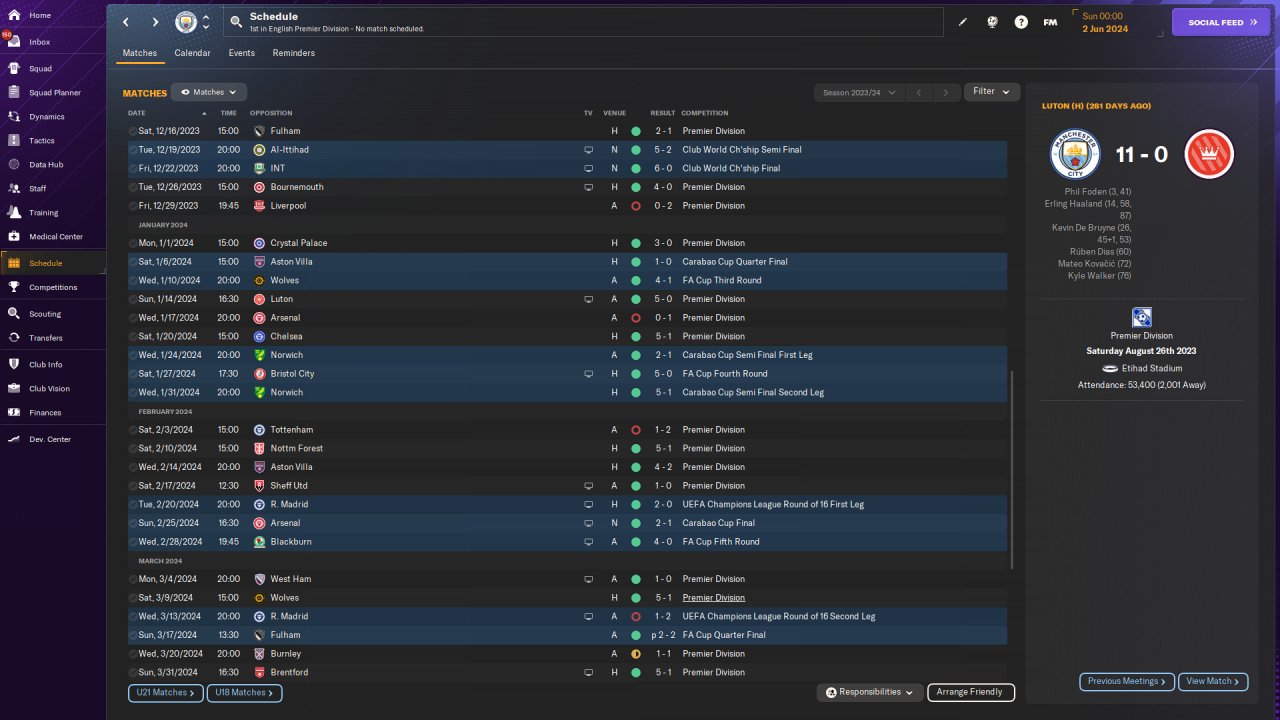1280x720 pixels.
Task: Click the Manchester City badge in top bar
Action: [x=186, y=22]
